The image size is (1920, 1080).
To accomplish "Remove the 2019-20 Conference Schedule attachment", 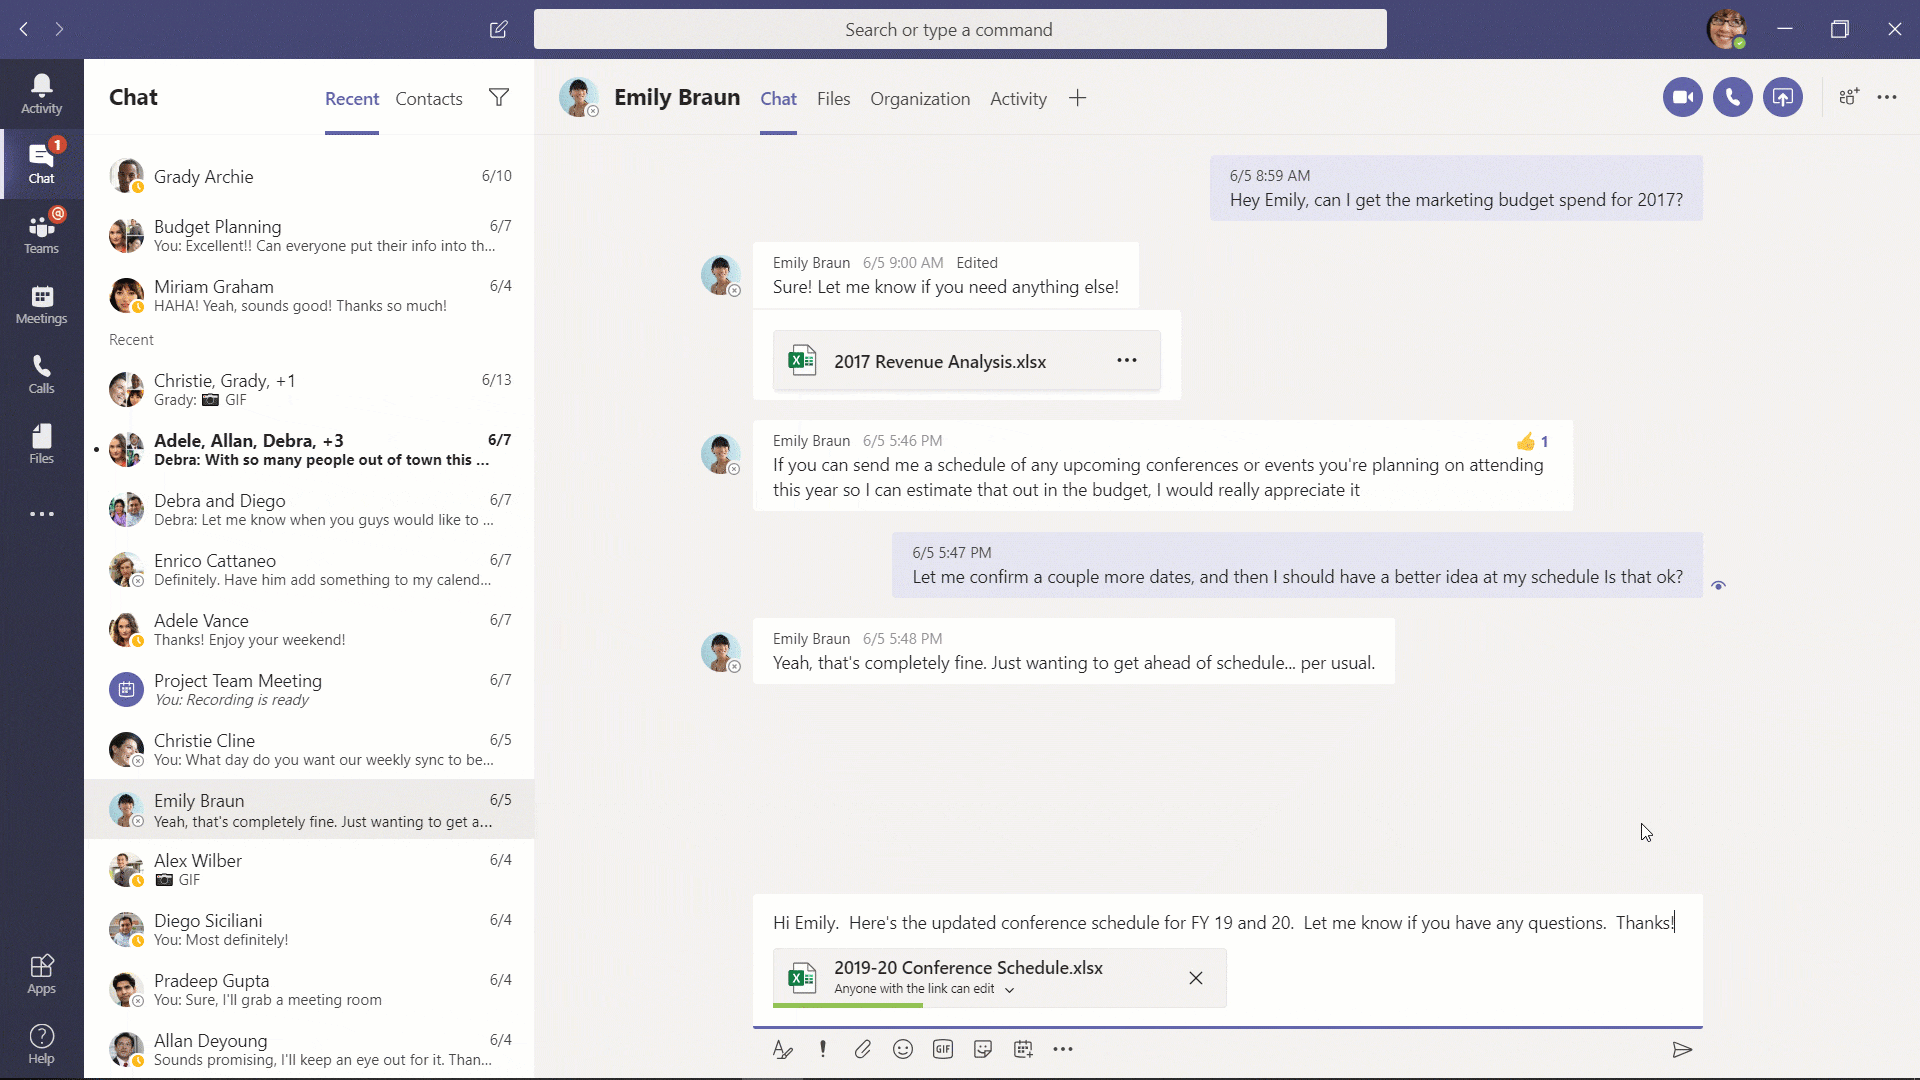I will [1196, 978].
